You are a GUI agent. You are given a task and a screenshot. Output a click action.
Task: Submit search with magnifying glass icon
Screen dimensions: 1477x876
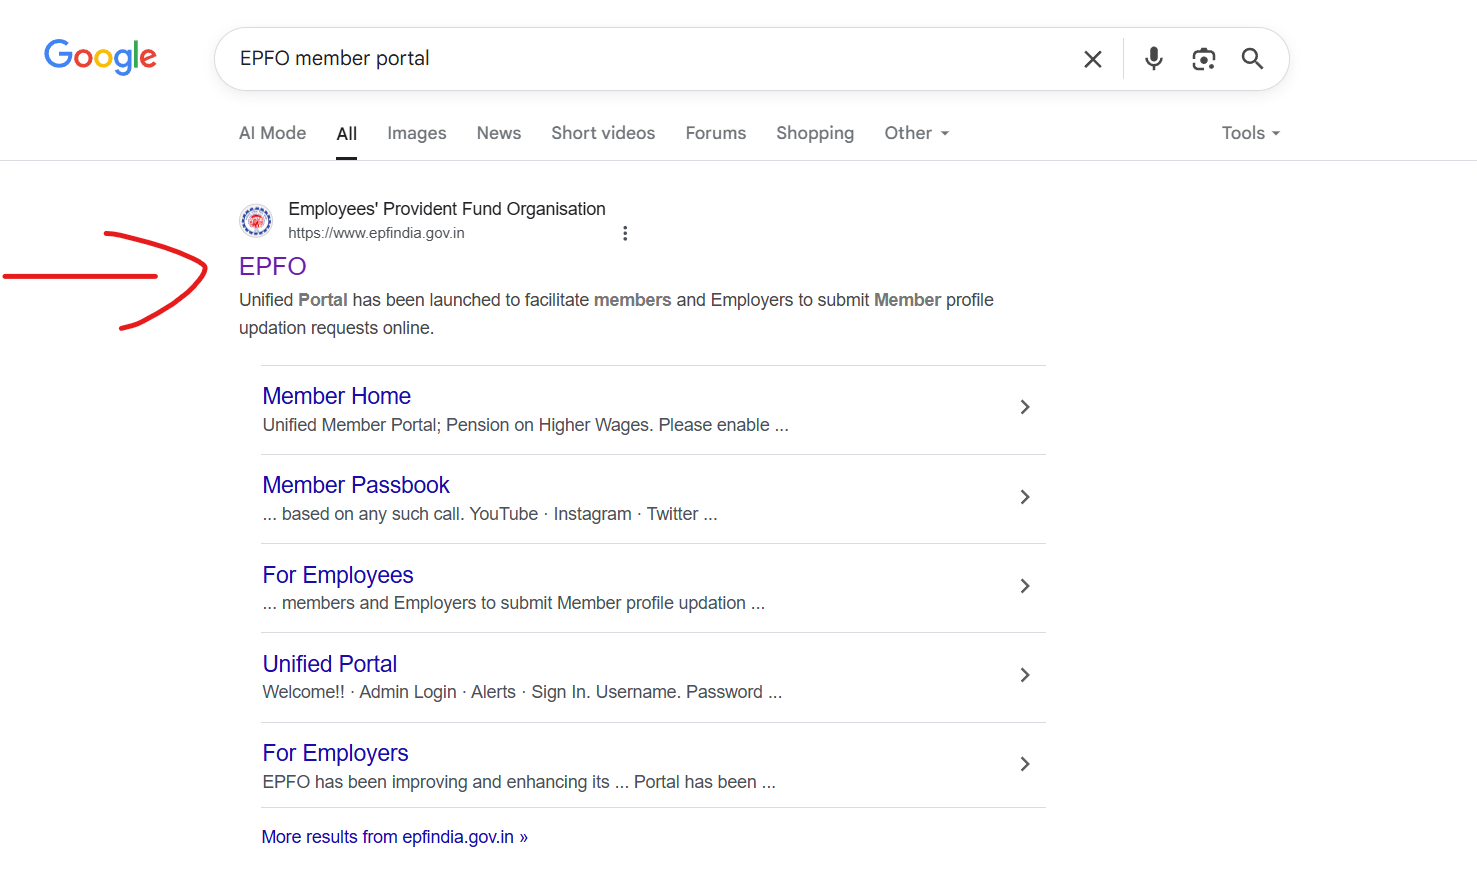coord(1252,59)
